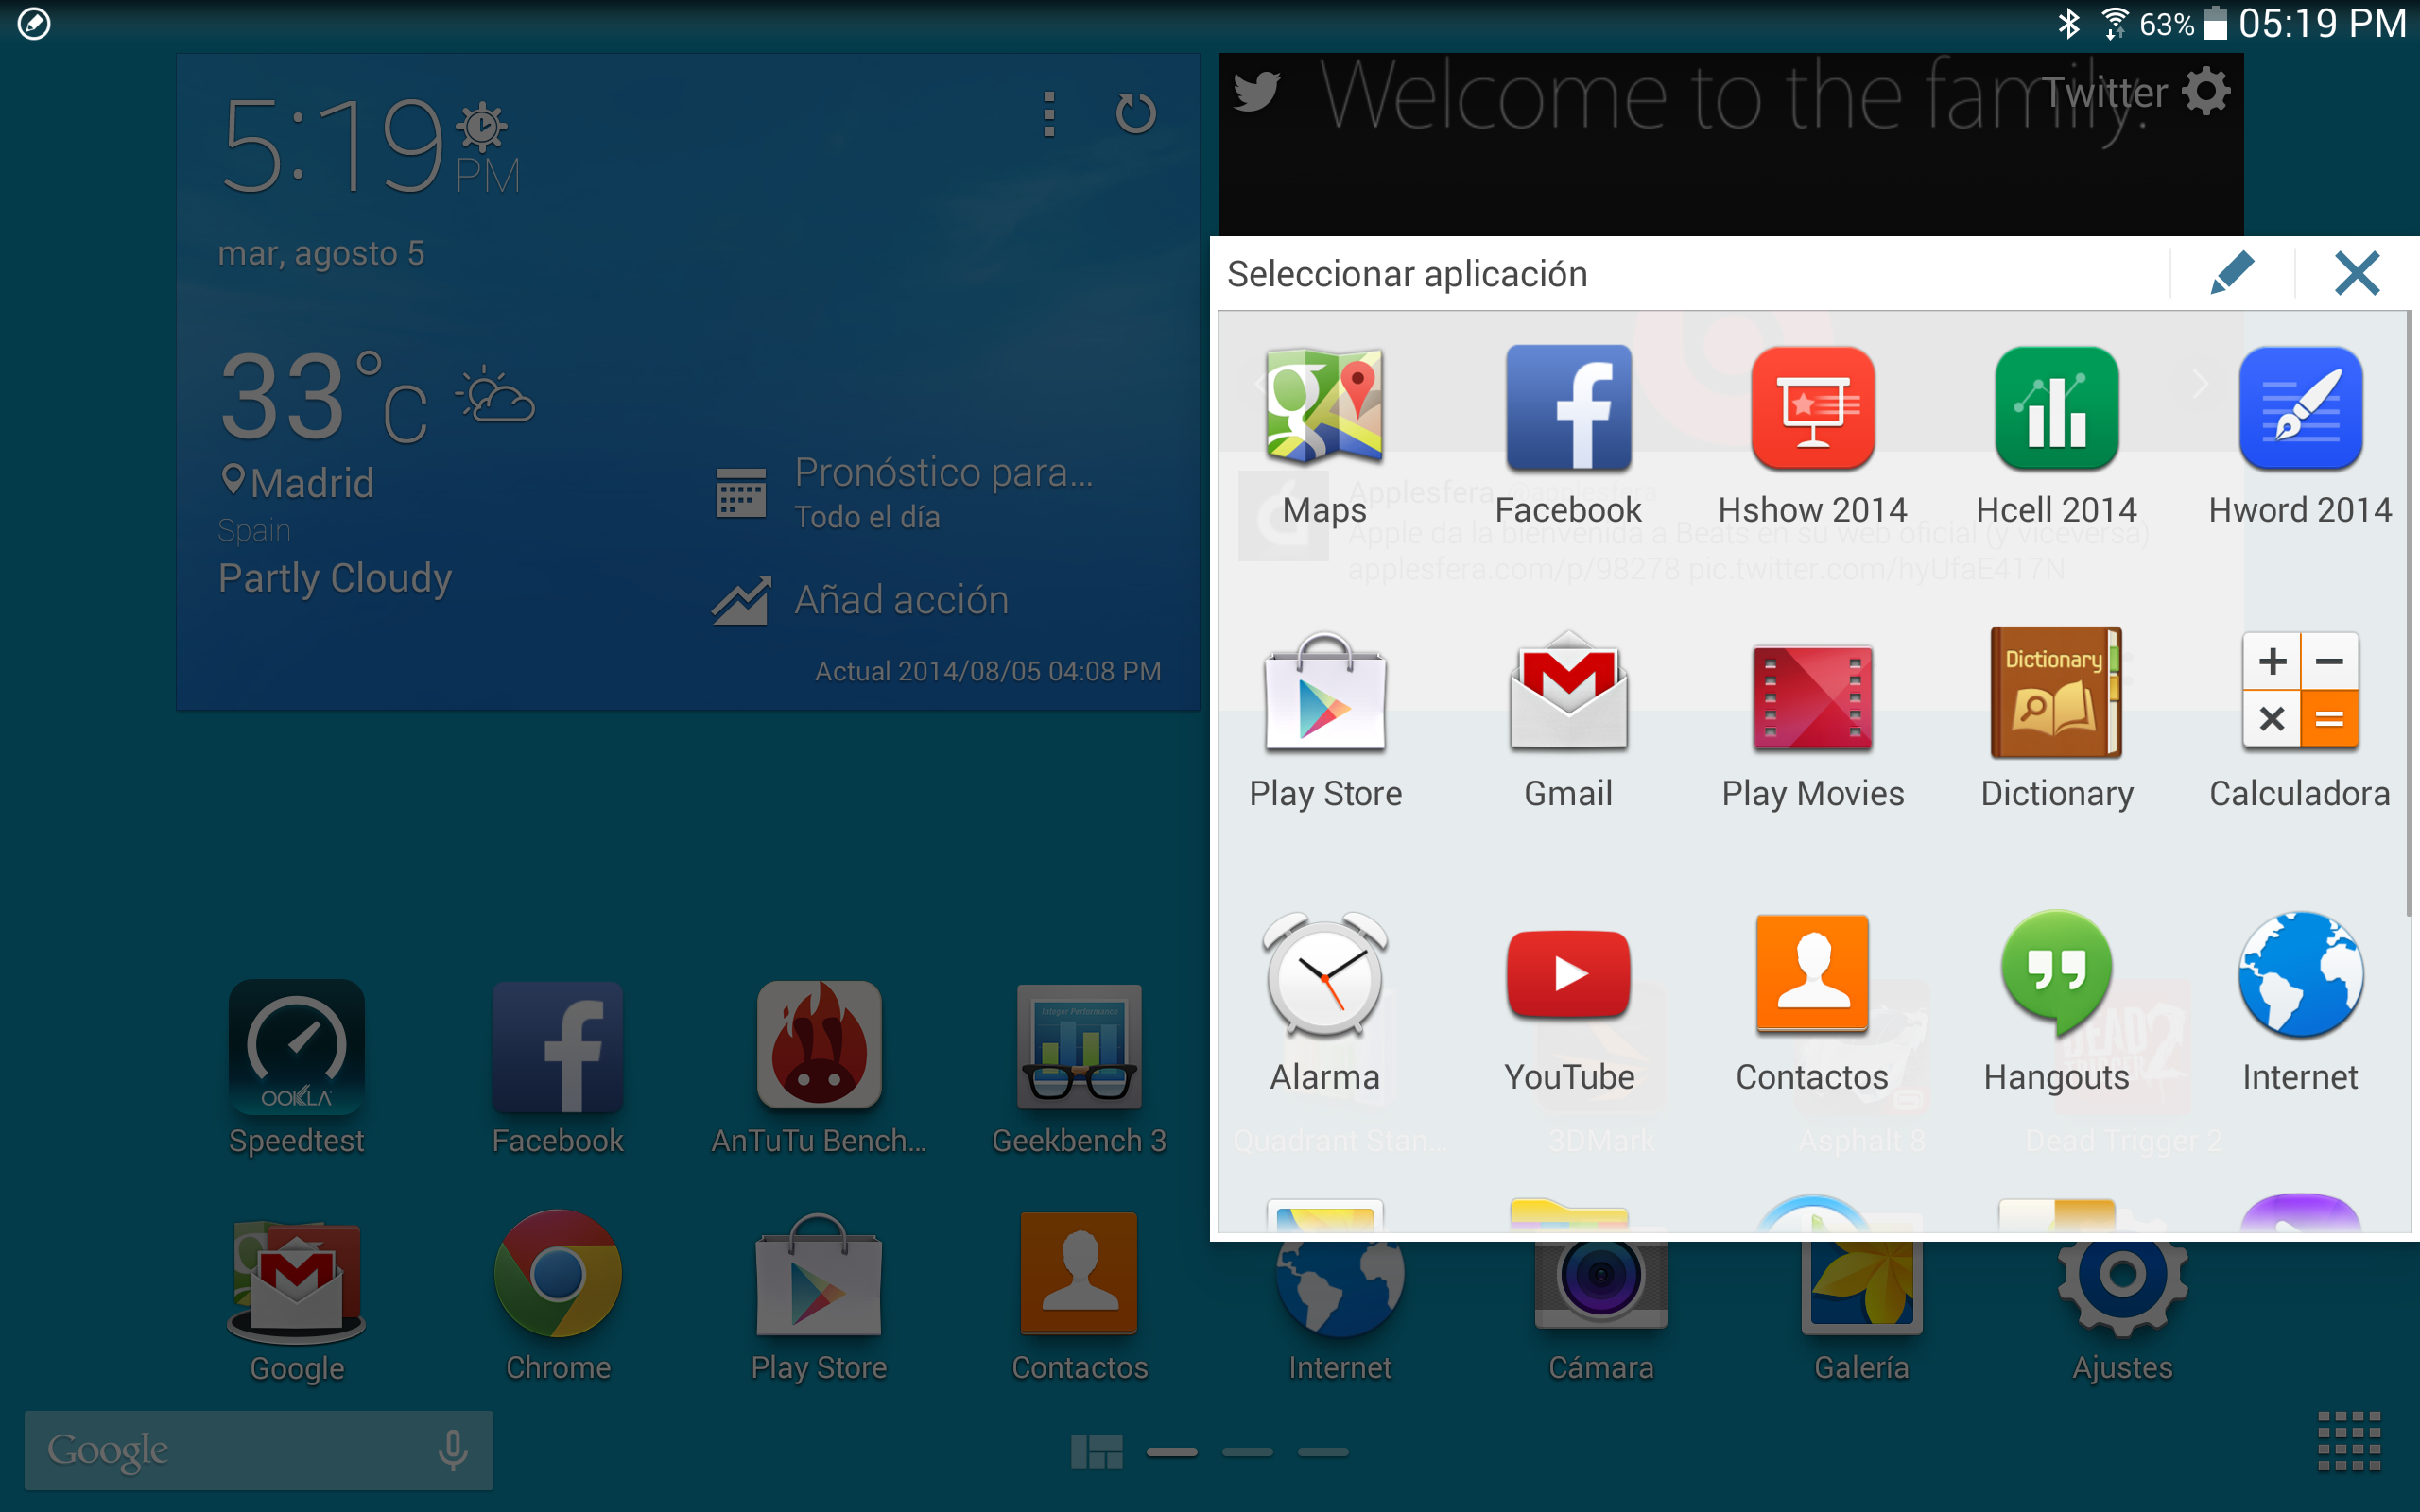Tap the 33°C temperature reading
The image size is (2420, 1512).
pyautogui.click(x=324, y=398)
